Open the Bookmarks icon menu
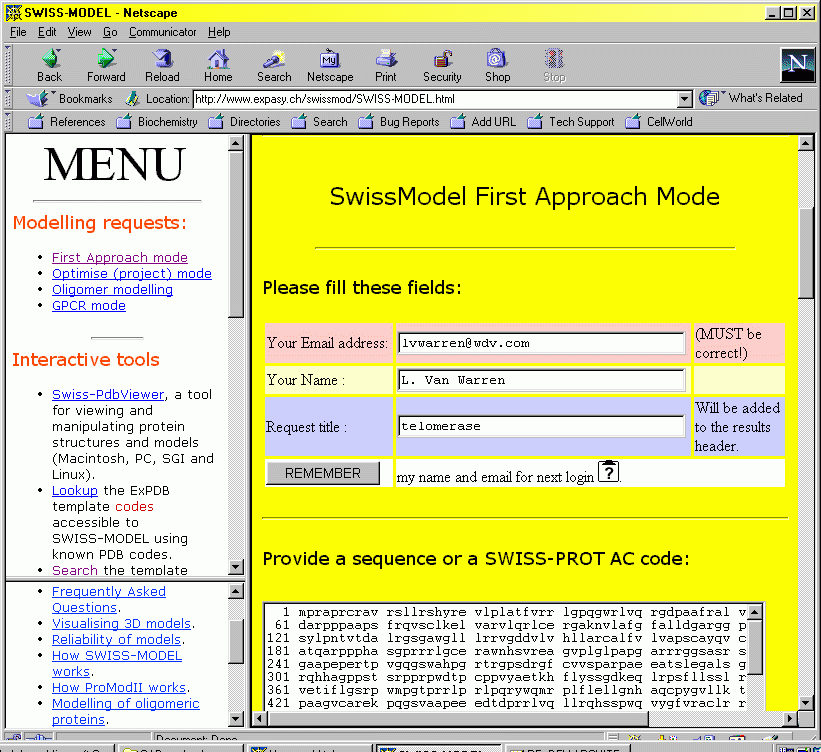This screenshot has width=821, height=752. point(38,98)
